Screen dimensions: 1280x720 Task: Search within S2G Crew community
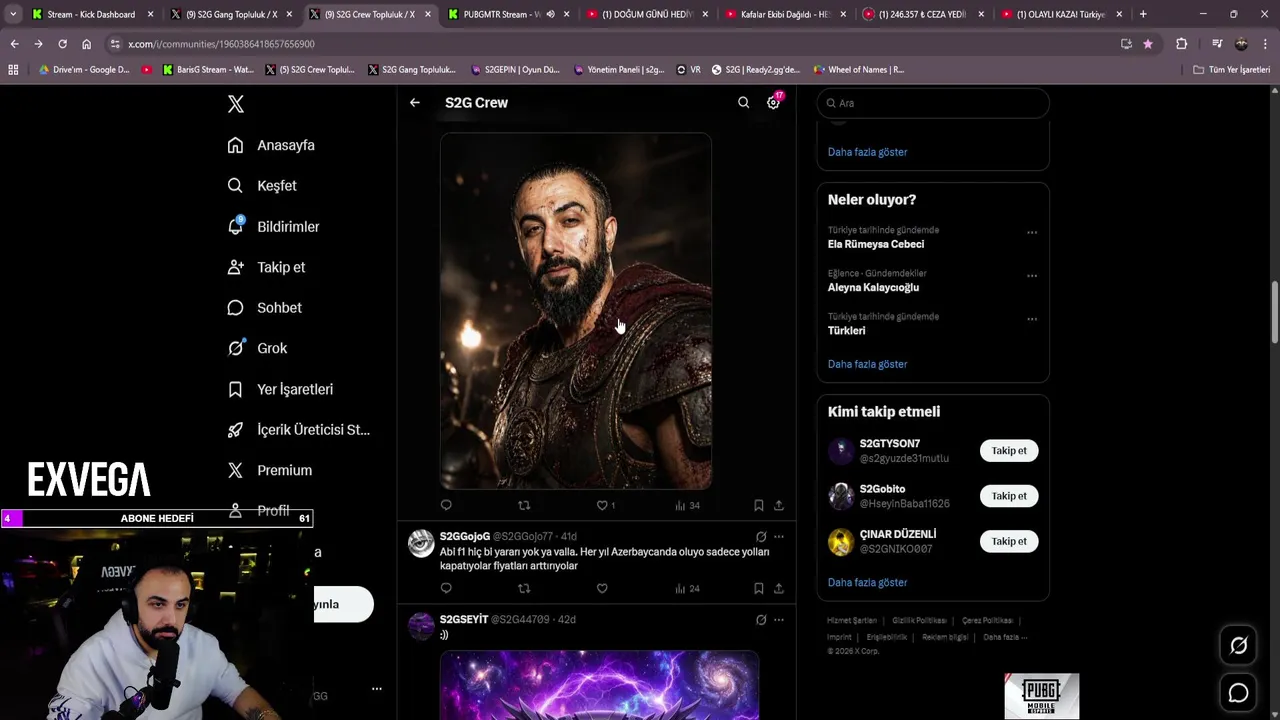coord(743,102)
